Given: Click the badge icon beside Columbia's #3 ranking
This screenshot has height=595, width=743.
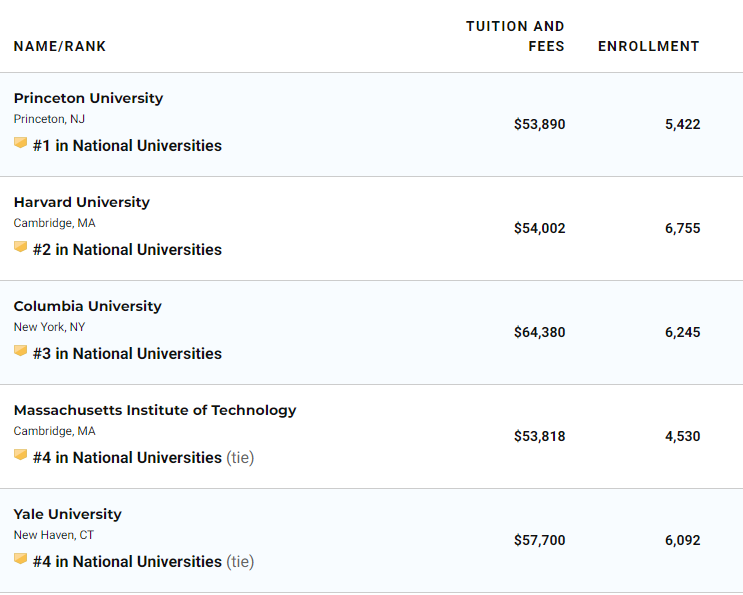Looking at the screenshot, I should (x=20, y=352).
